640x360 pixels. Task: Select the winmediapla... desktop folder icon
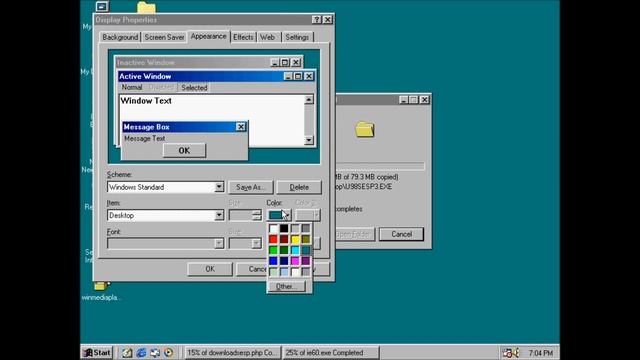(101, 291)
